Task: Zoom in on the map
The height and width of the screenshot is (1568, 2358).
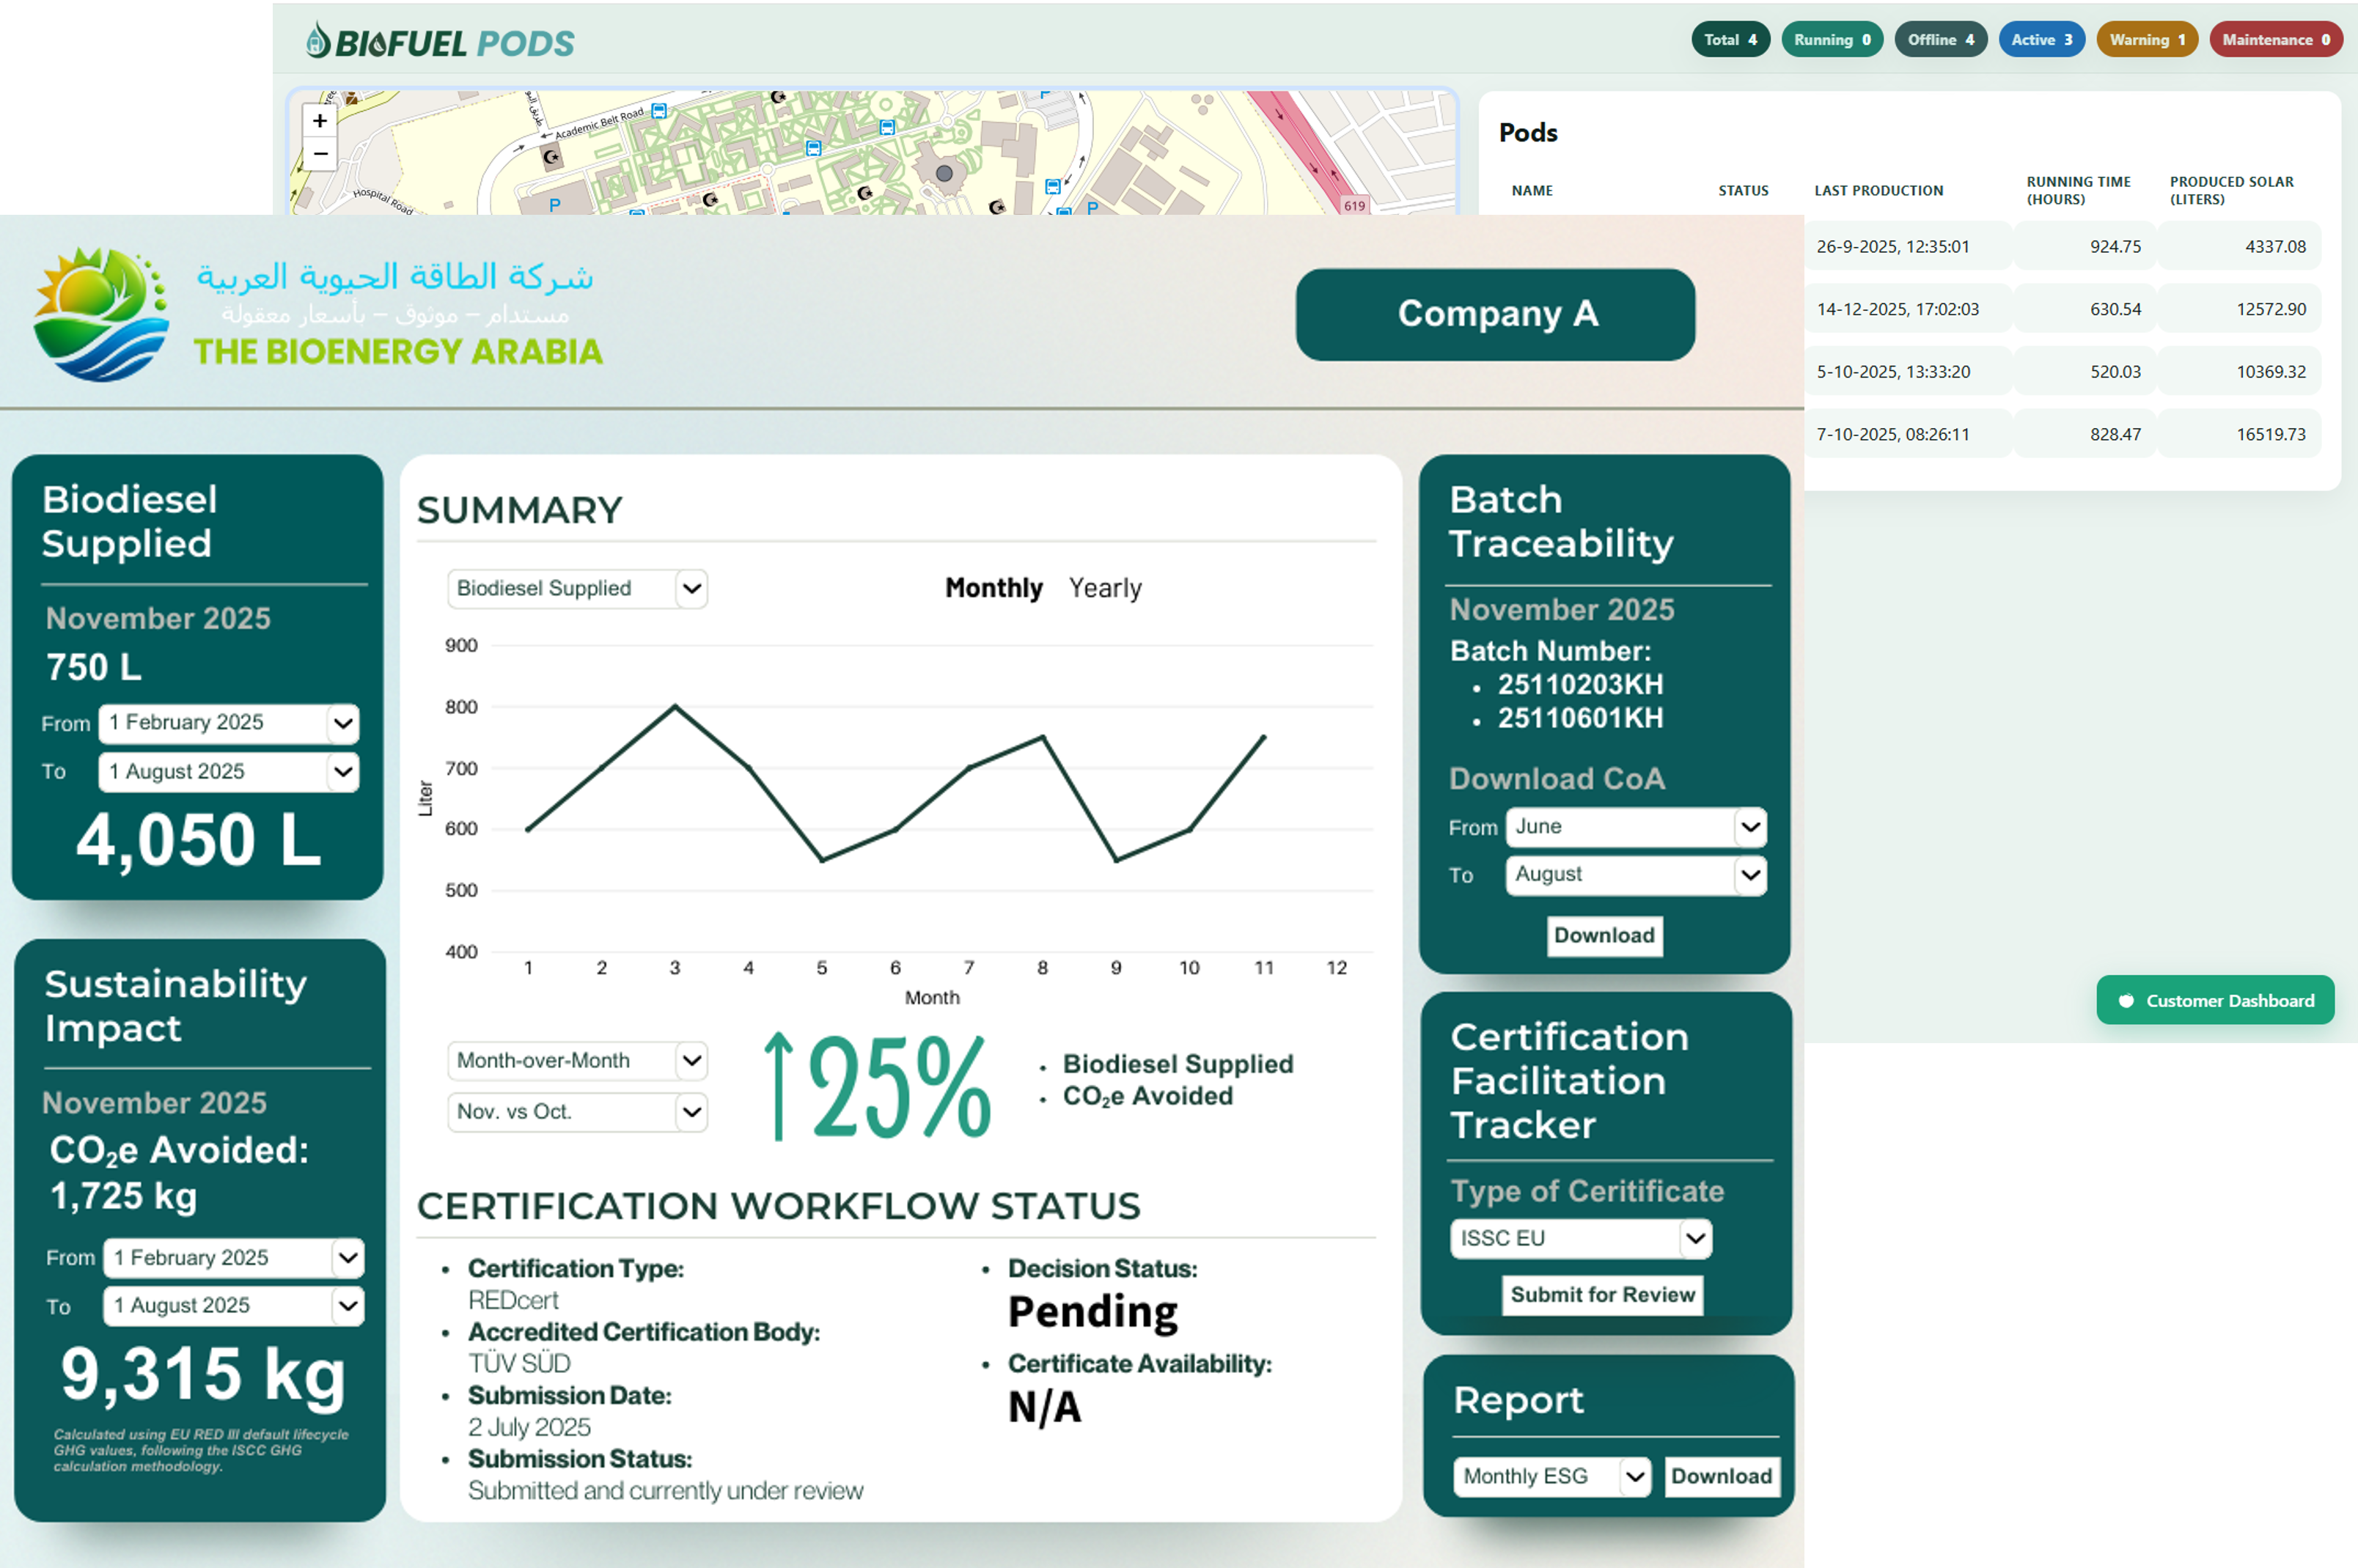Action: (x=320, y=120)
